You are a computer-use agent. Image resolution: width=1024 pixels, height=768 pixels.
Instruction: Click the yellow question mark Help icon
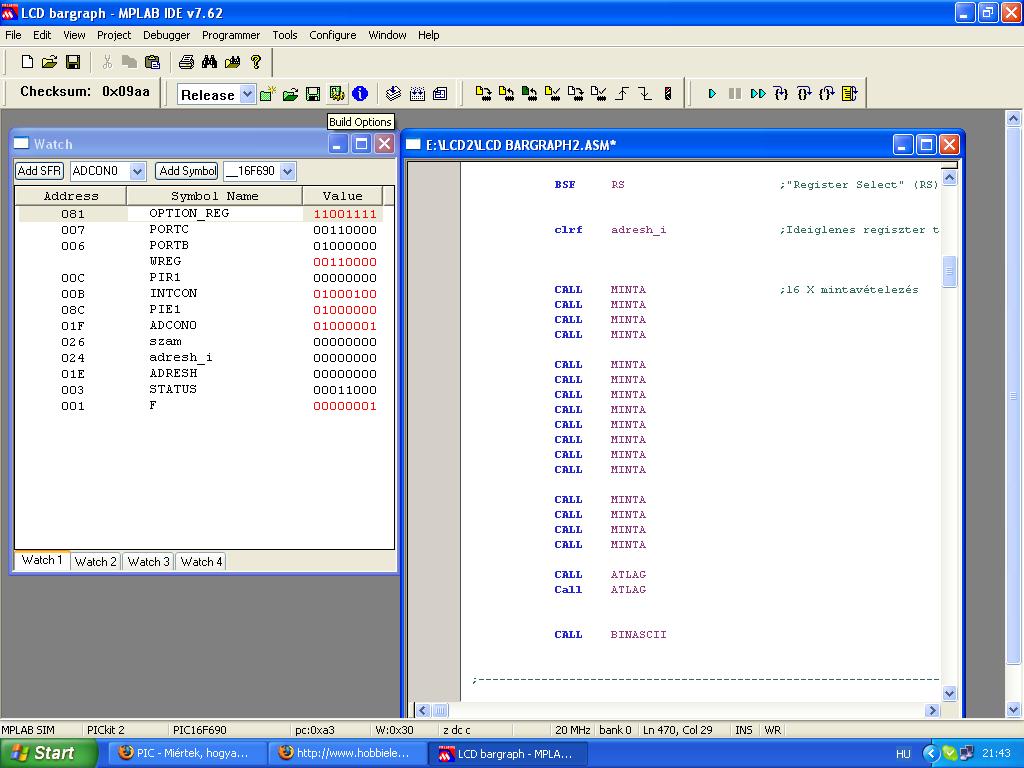coord(256,61)
